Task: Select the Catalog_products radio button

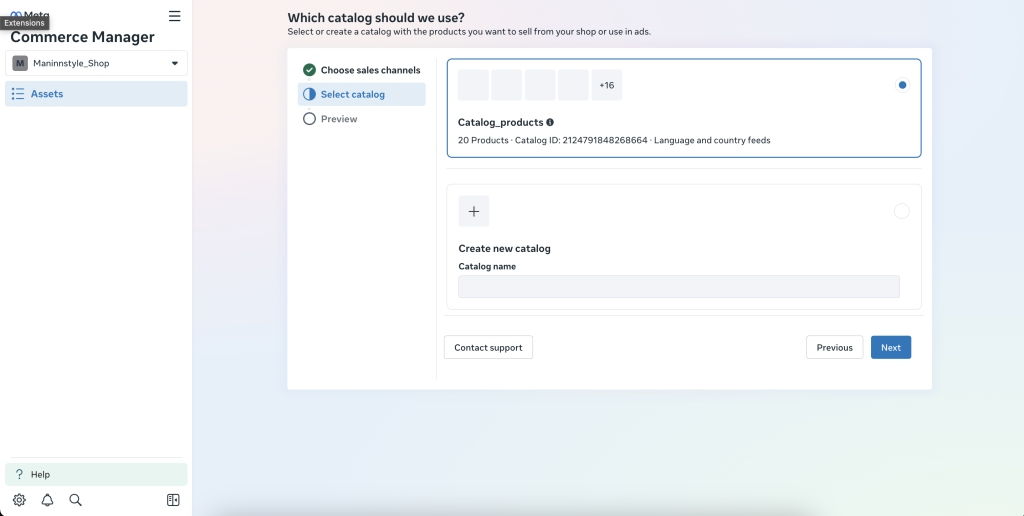Action: (x=902, y=85)
